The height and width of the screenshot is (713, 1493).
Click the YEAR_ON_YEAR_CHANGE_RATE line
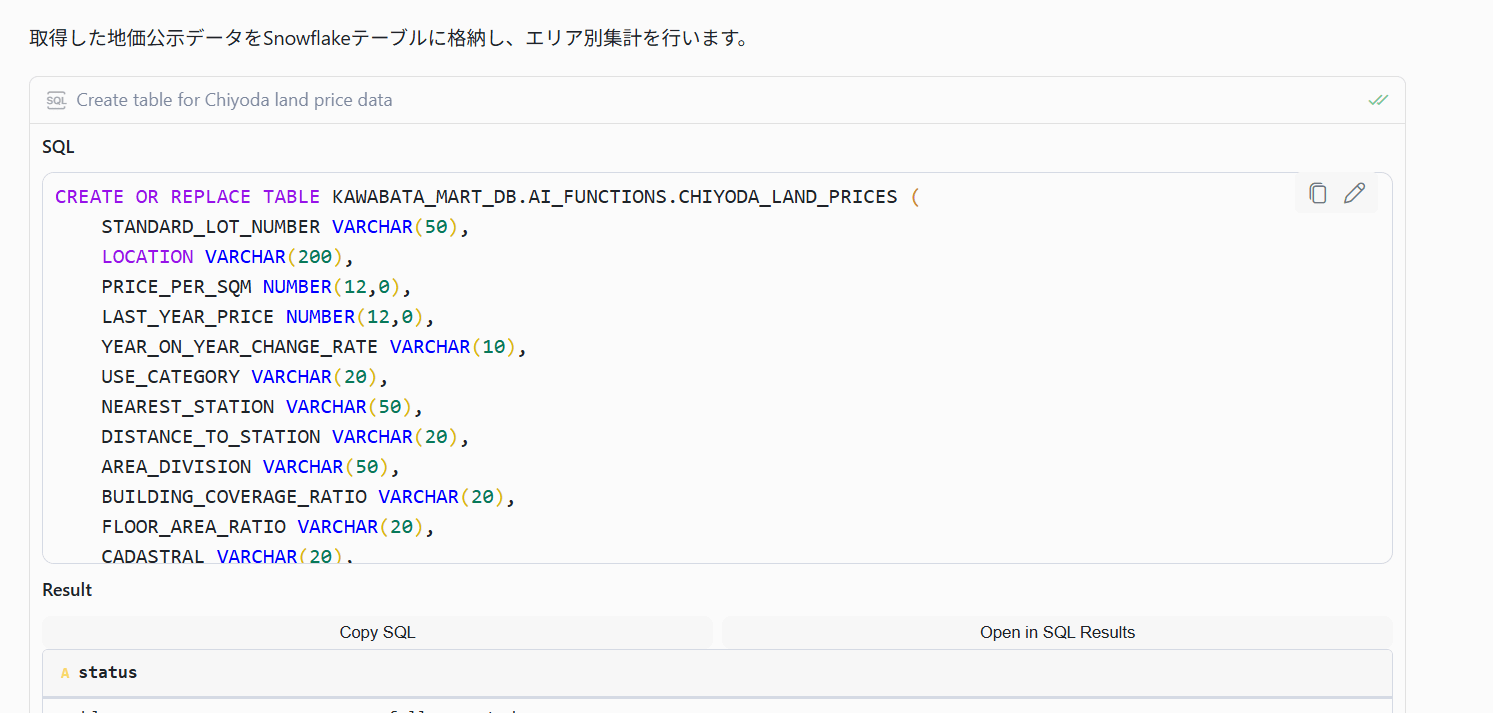coord(314,347)
